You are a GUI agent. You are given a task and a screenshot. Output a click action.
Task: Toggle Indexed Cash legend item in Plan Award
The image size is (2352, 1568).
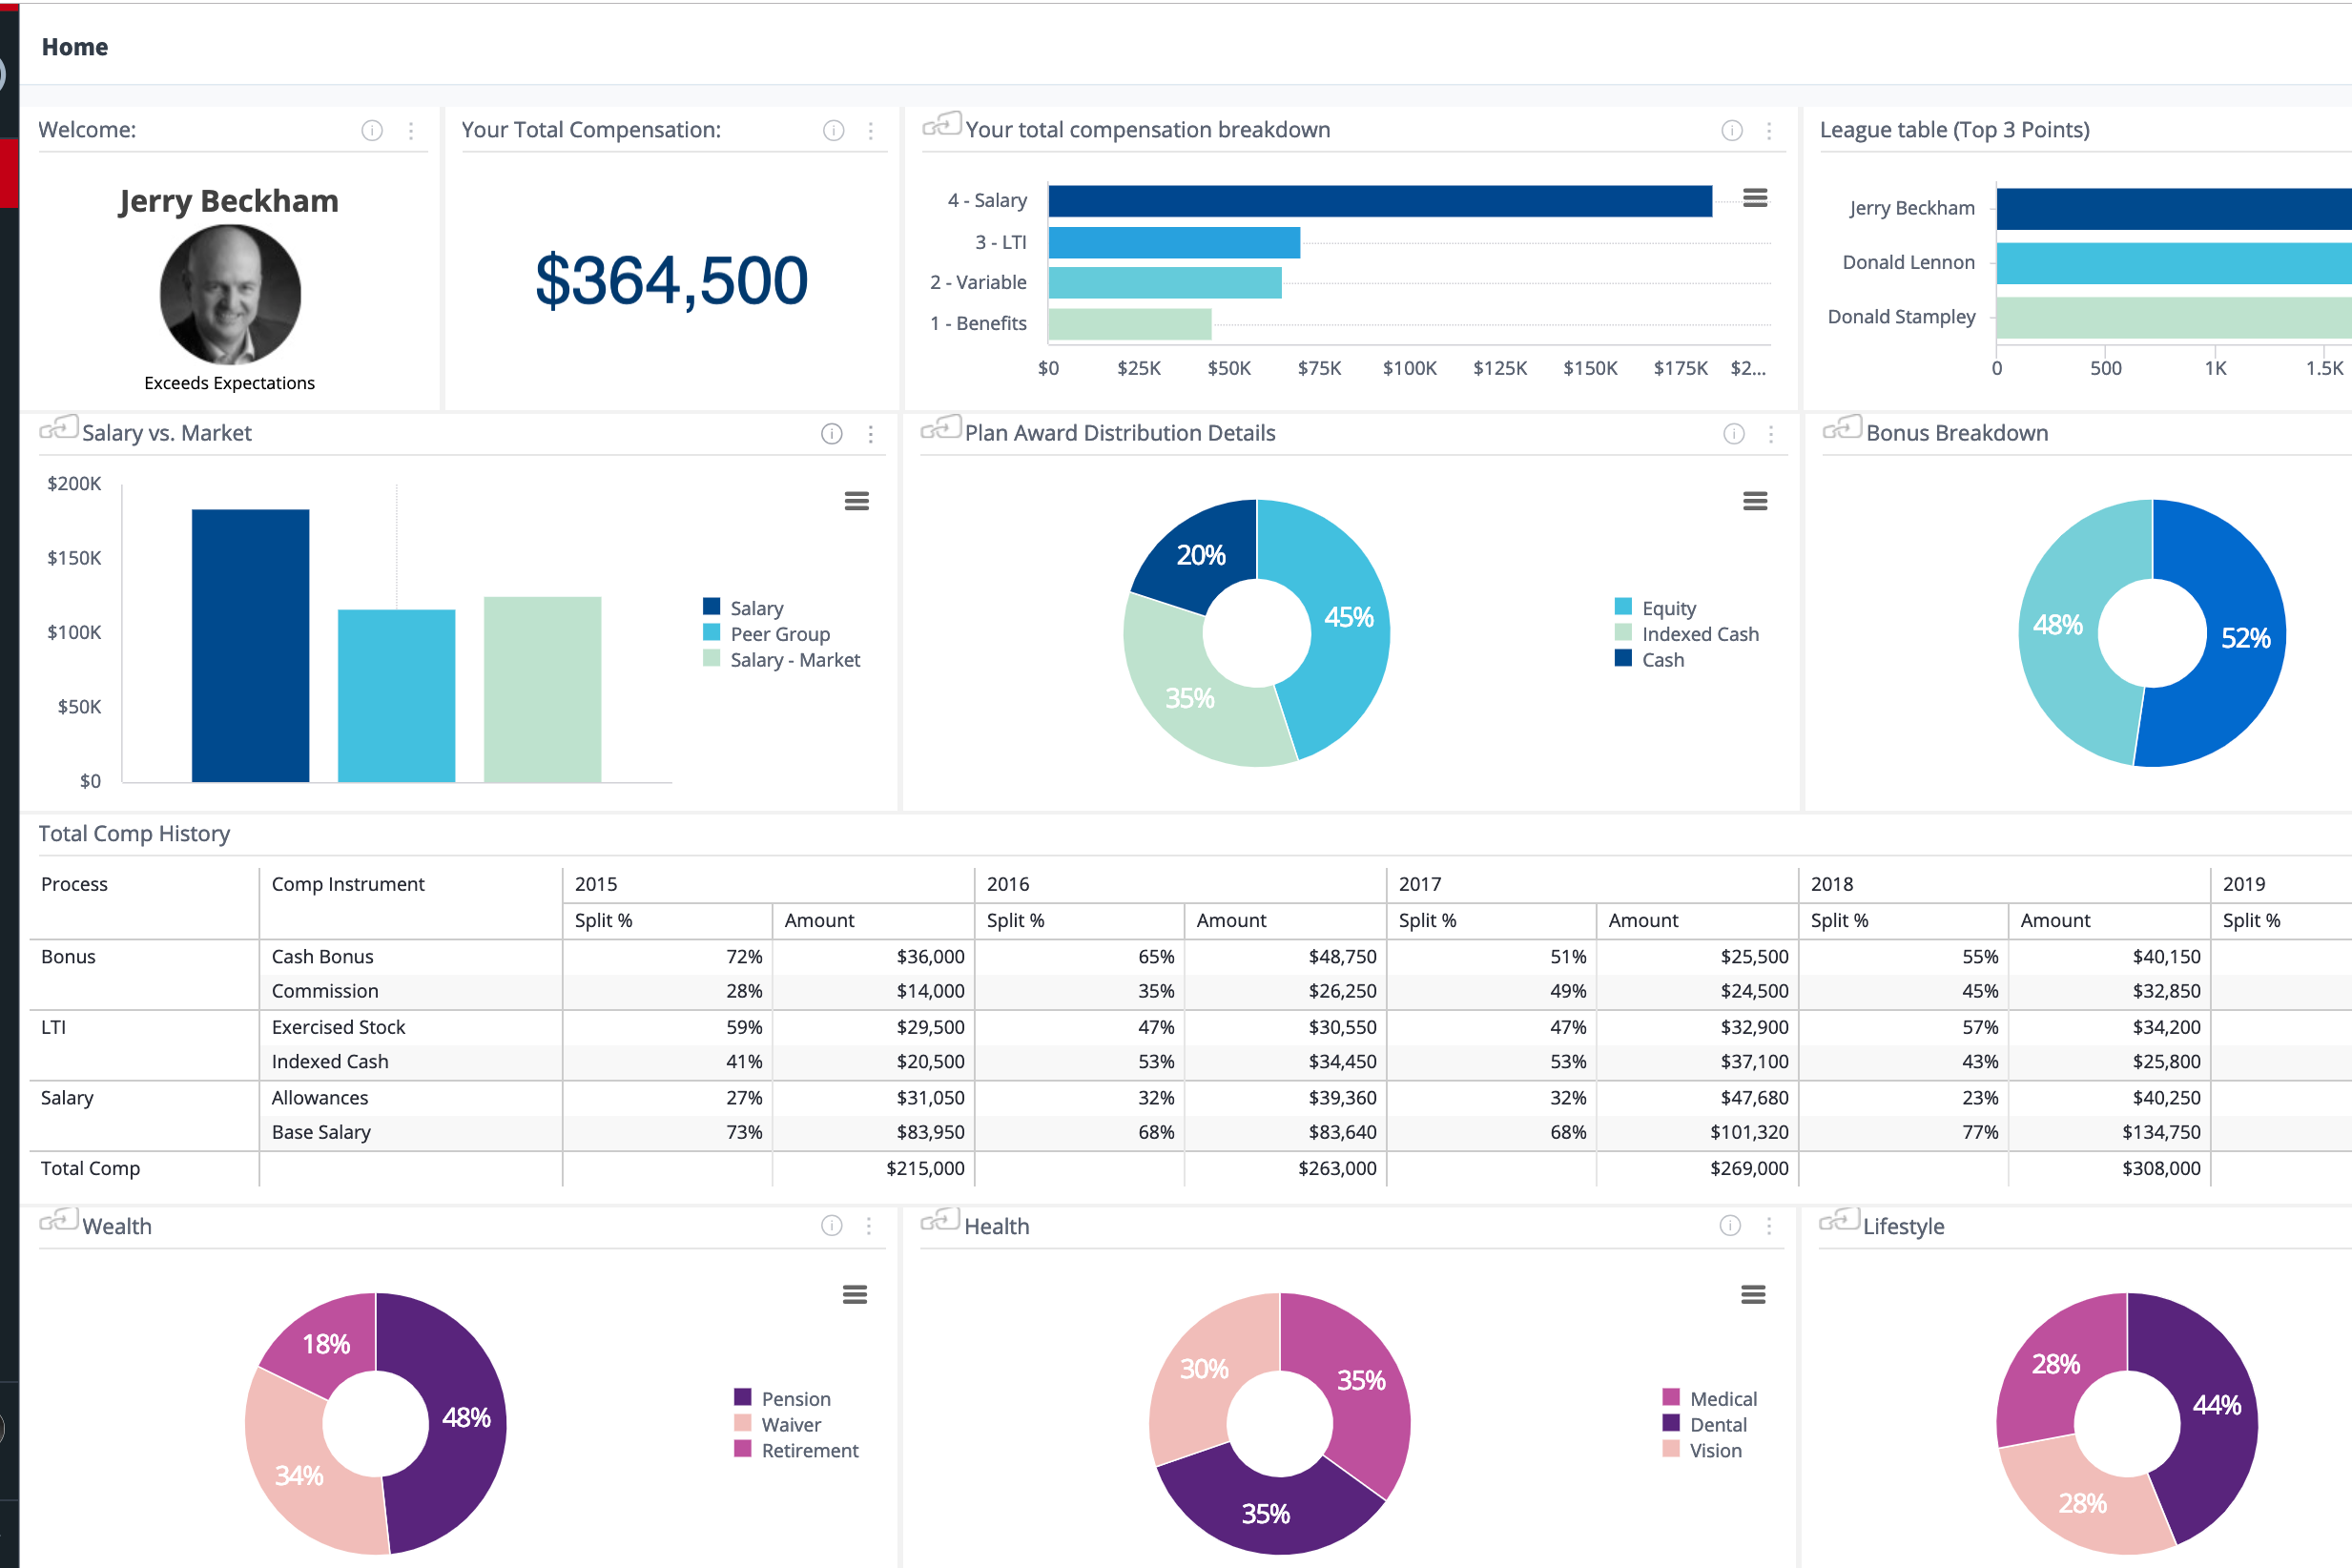point(1687,634)
